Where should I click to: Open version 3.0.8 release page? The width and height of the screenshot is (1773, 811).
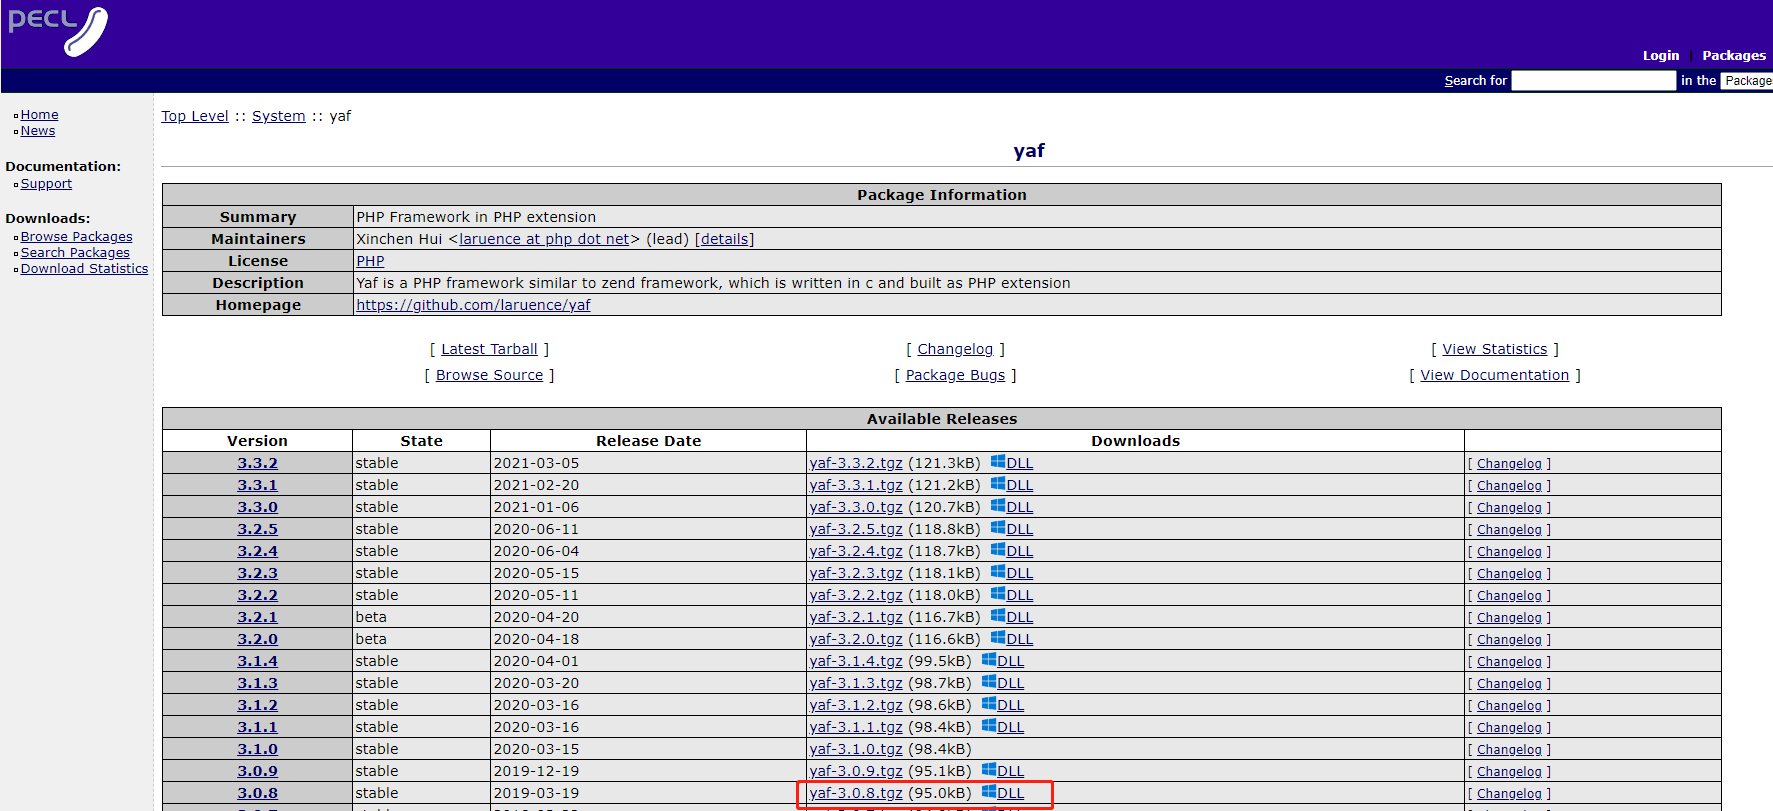(257, 793)
